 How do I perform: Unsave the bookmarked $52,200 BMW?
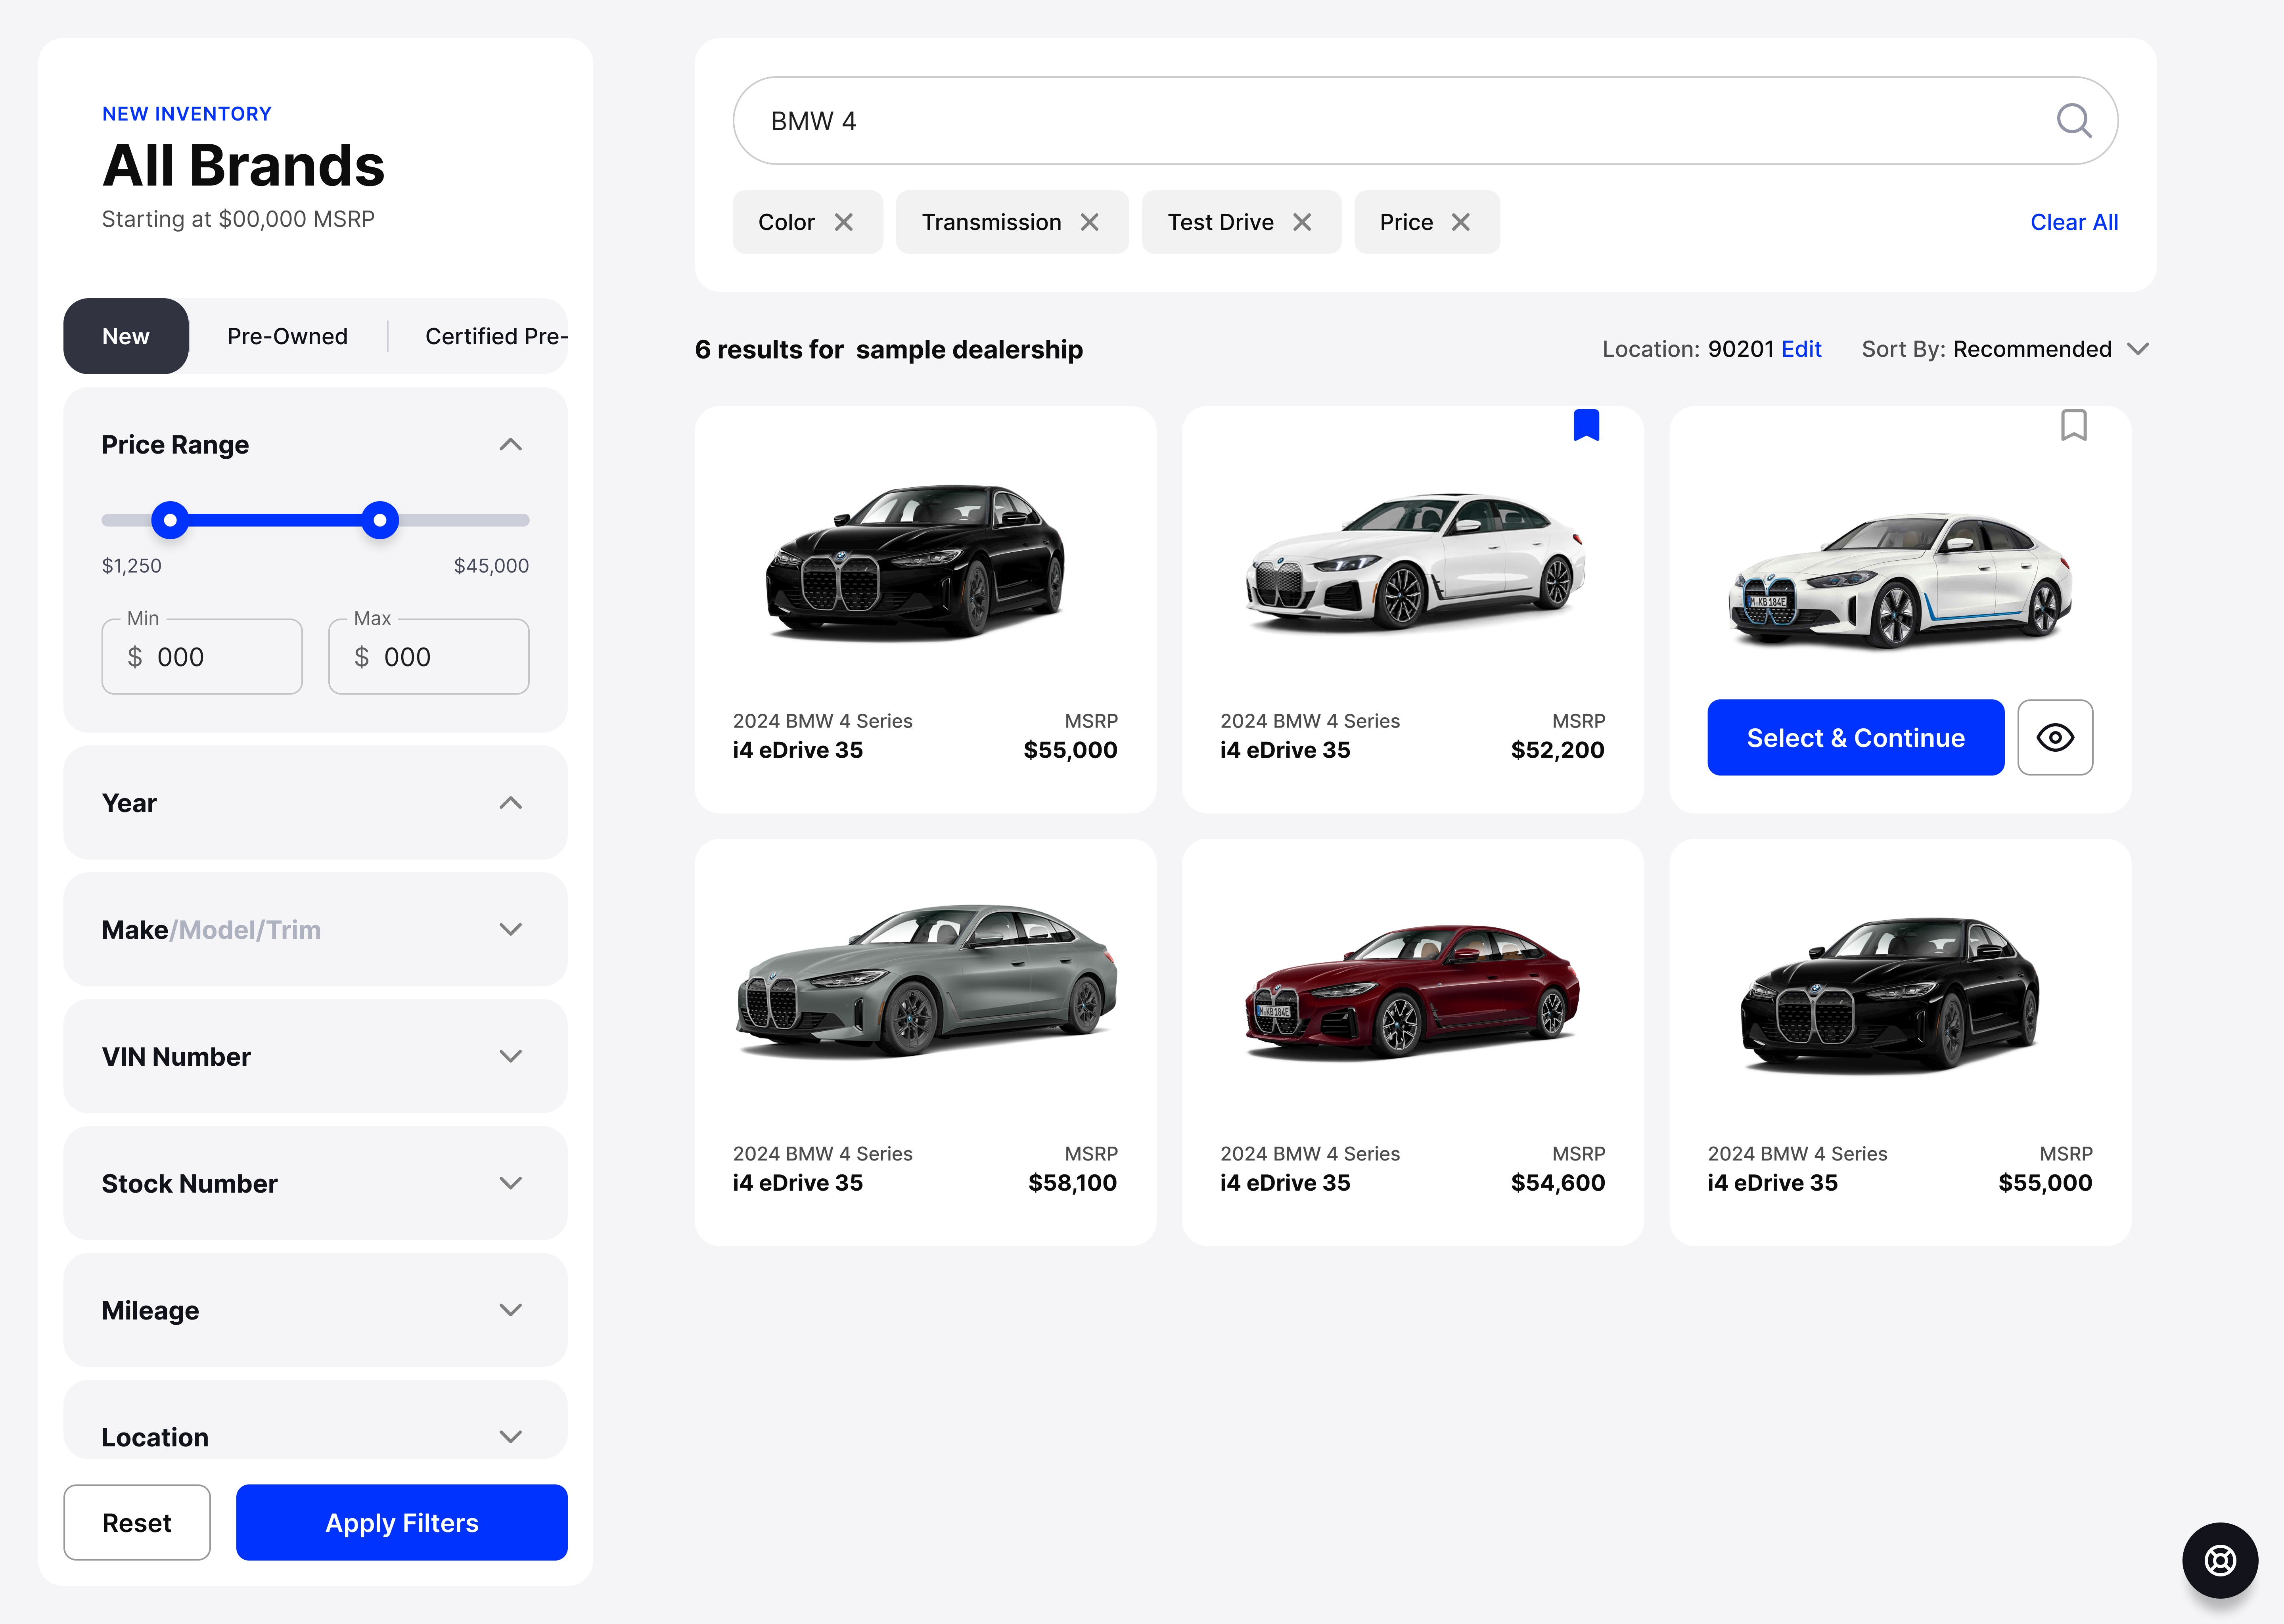[1586, 425]
